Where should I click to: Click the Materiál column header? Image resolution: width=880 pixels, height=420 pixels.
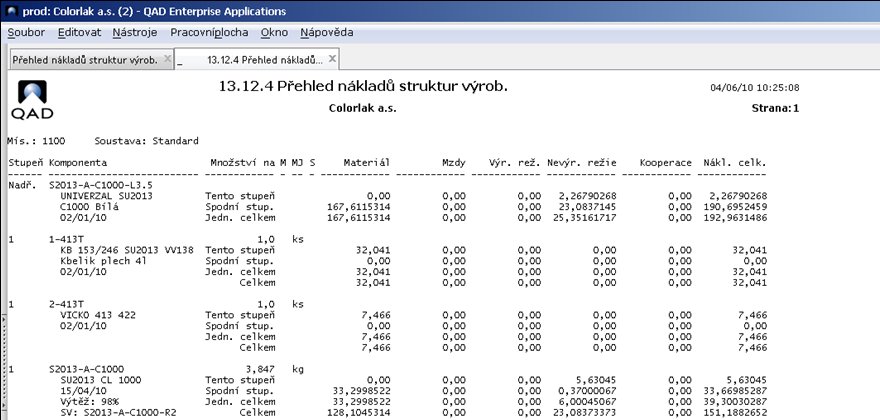367,163
